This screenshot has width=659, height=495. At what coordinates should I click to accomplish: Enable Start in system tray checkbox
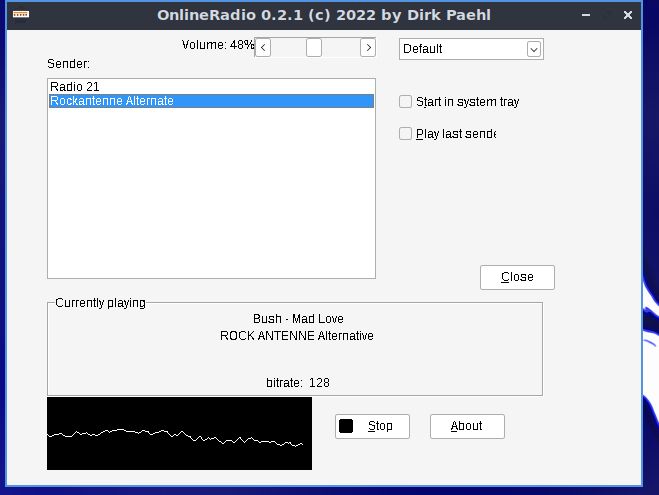tap(405, 101)
